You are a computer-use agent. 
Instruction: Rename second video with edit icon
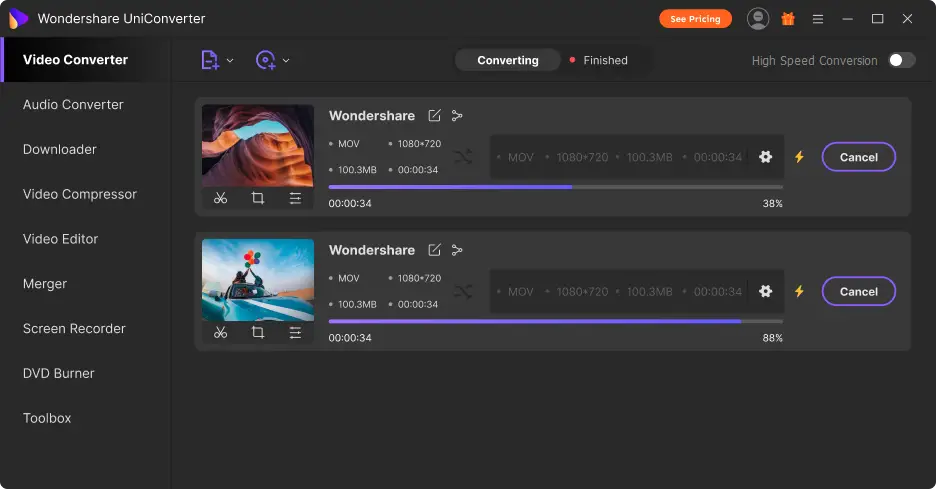click(435, 250)
